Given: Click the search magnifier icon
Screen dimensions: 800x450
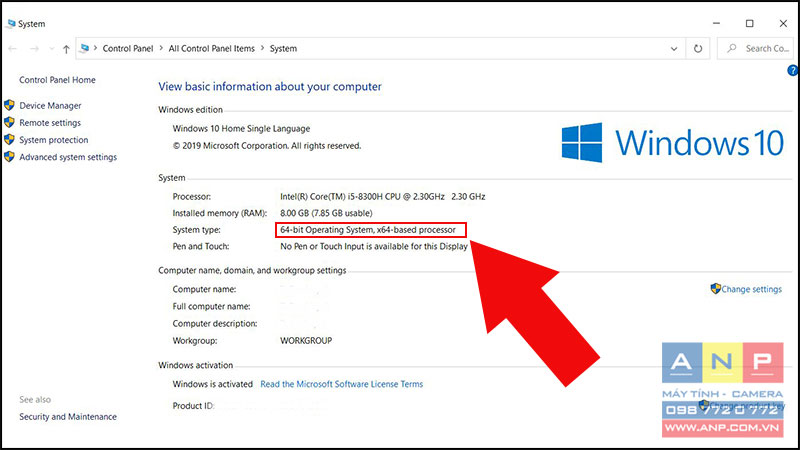Looking at the screenshot, I should tap(732, 48).
